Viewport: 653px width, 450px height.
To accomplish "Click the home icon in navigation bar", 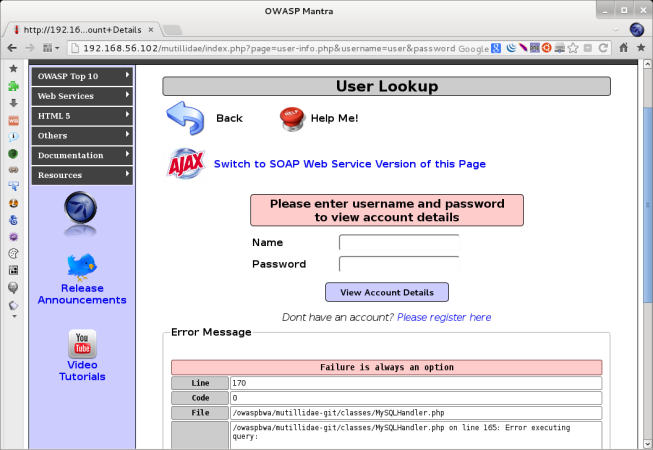I will pyautogui.click(x=623, y=47).
